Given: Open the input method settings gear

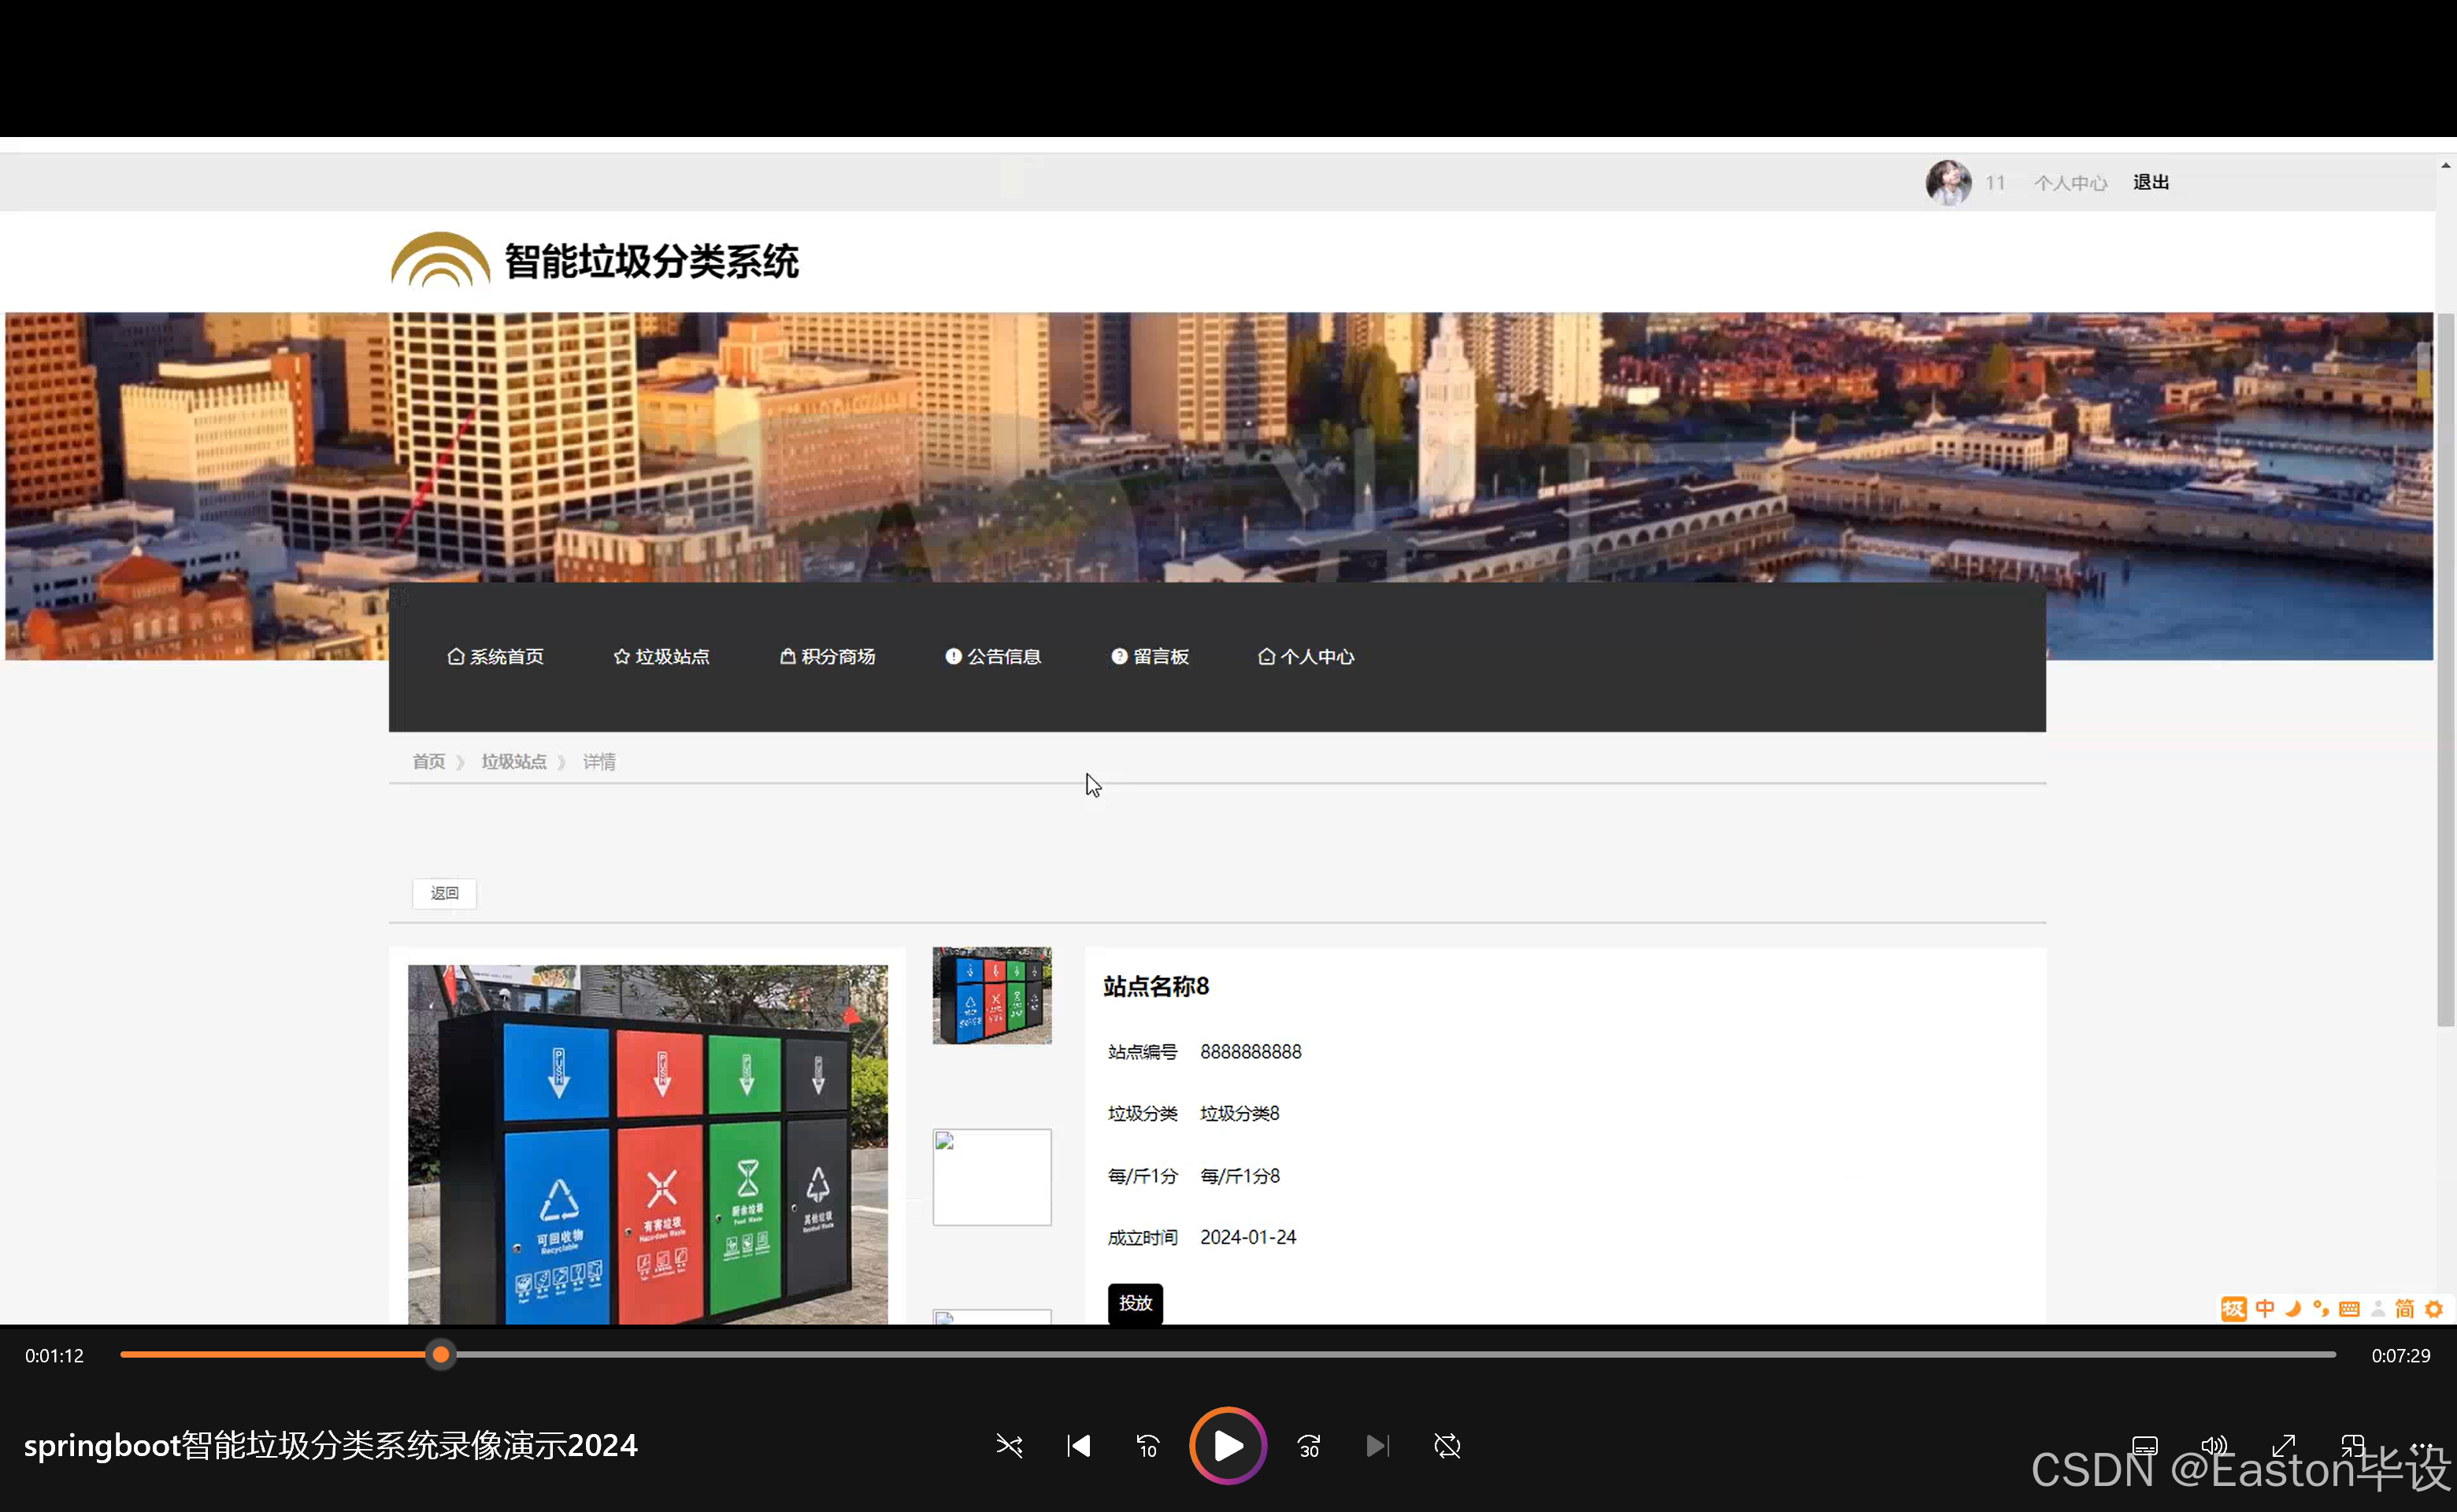Looking at the screenshot, I should tap(2434, 1308).
